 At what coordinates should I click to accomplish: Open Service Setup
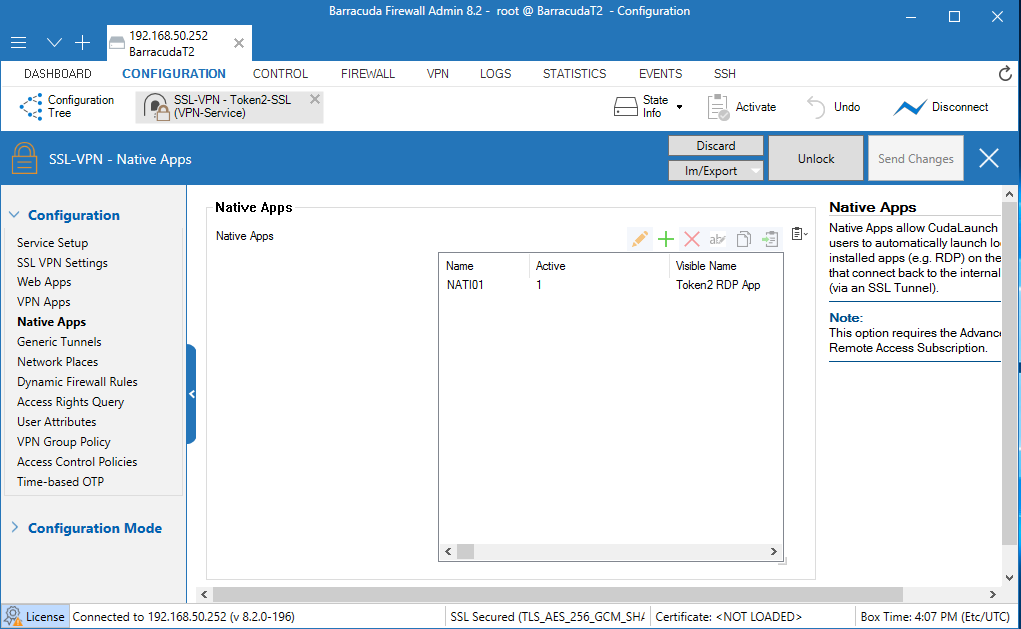coord(52,243)
